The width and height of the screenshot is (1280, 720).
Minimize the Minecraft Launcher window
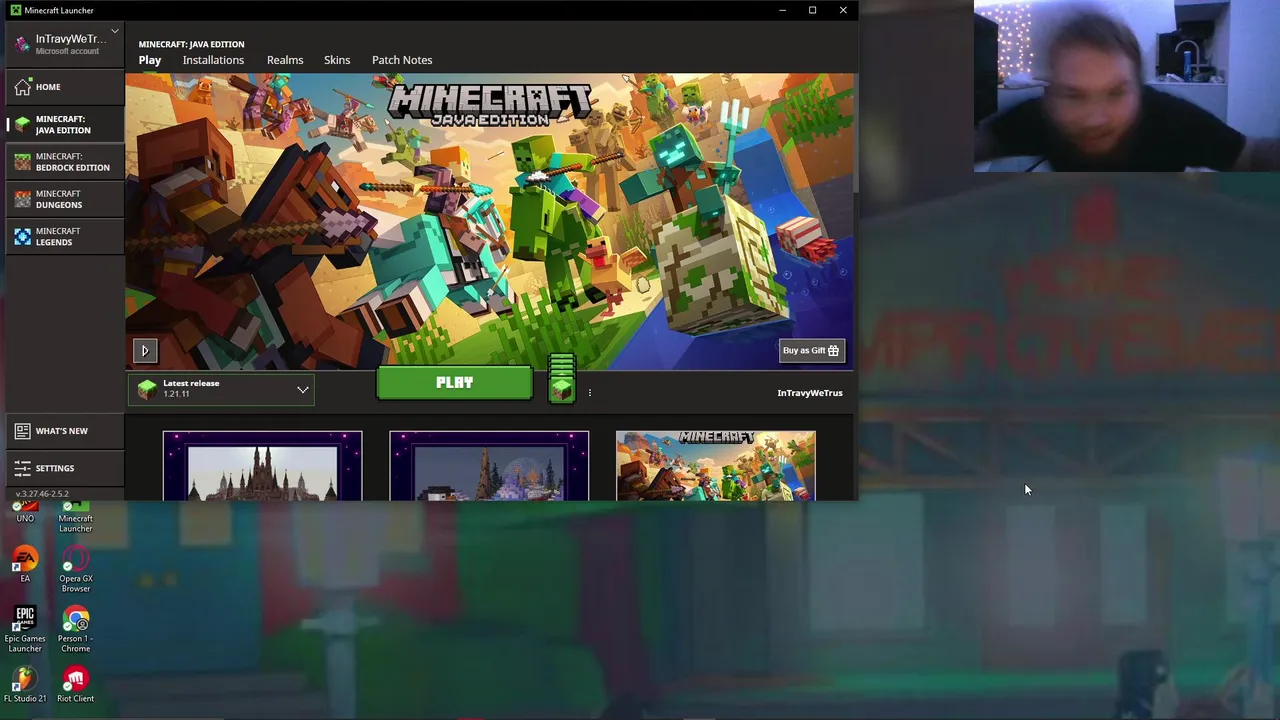(x=782, y=10)
